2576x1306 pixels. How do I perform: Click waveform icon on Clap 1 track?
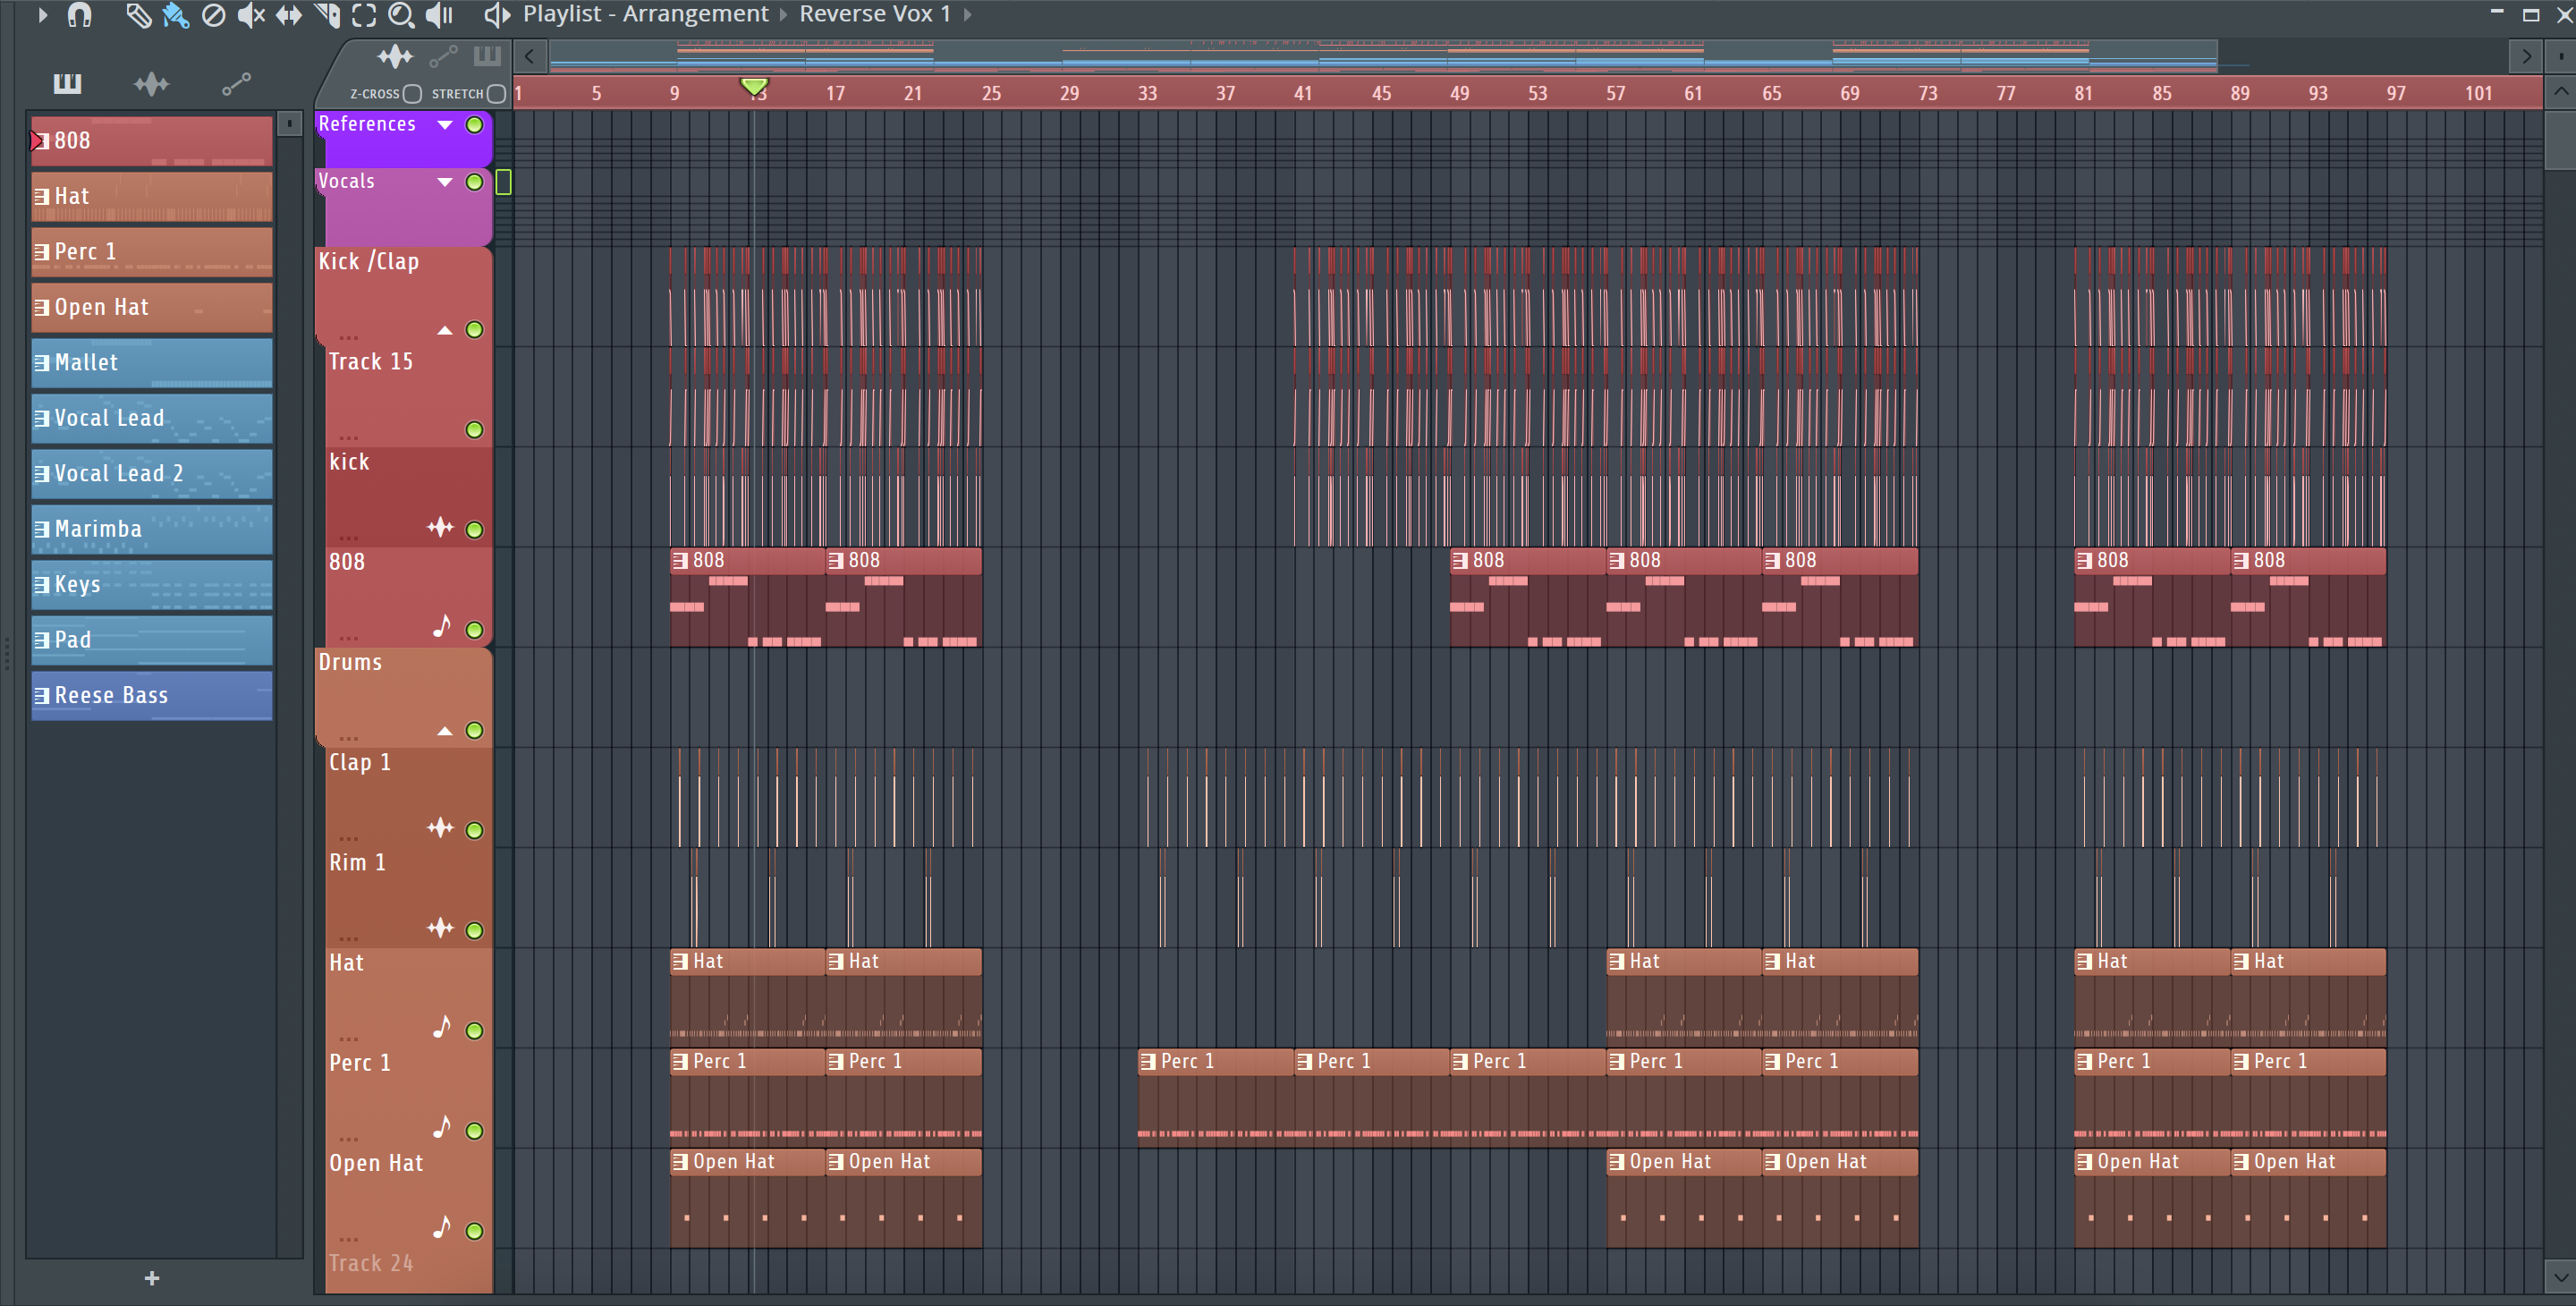(440, 827)
